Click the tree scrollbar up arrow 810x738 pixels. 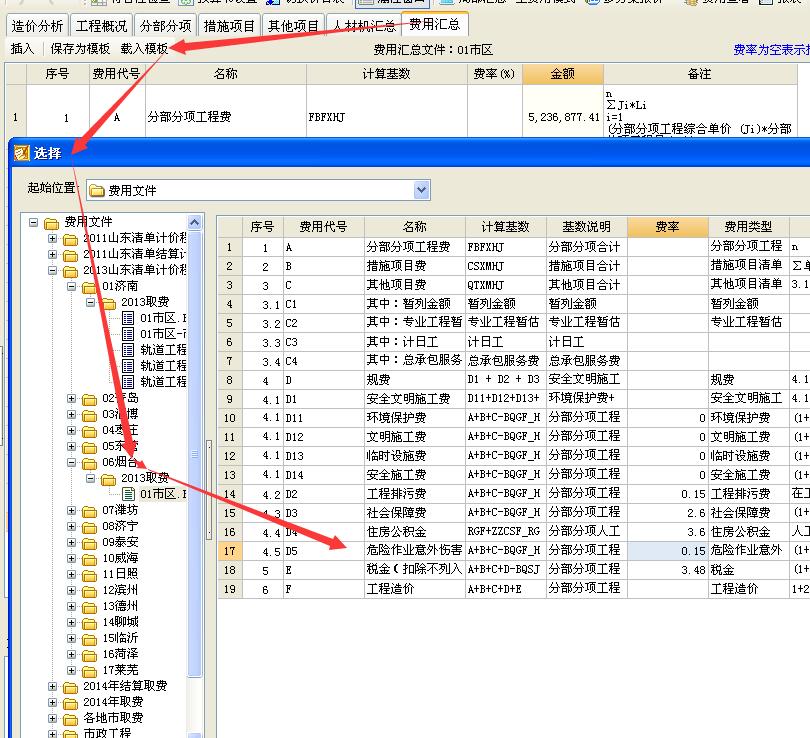[x=195, y=223]
